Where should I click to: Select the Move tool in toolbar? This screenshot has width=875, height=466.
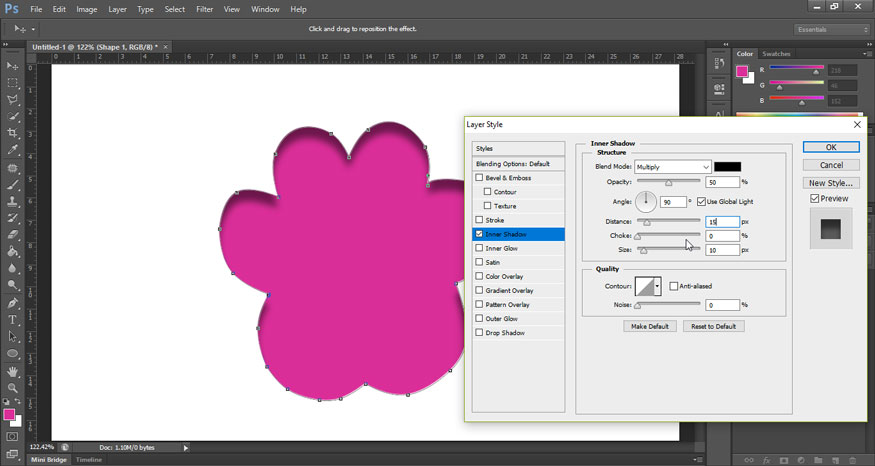click(x=13, y=65)
